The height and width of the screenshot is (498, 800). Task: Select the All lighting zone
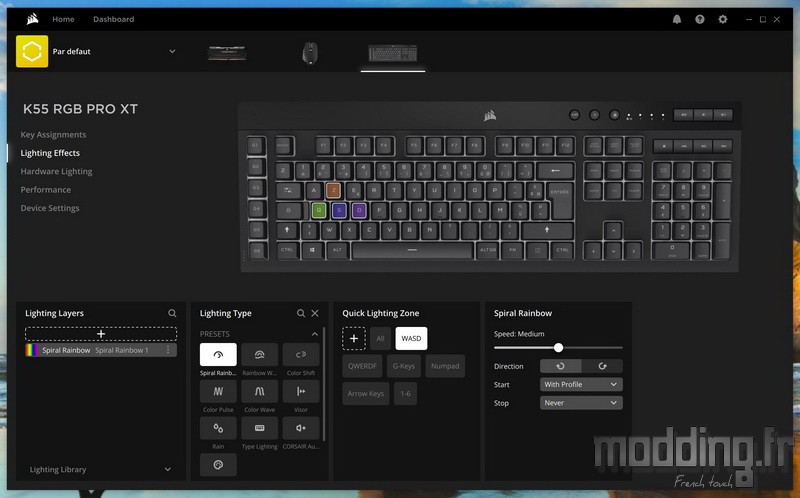coord(380,338)
